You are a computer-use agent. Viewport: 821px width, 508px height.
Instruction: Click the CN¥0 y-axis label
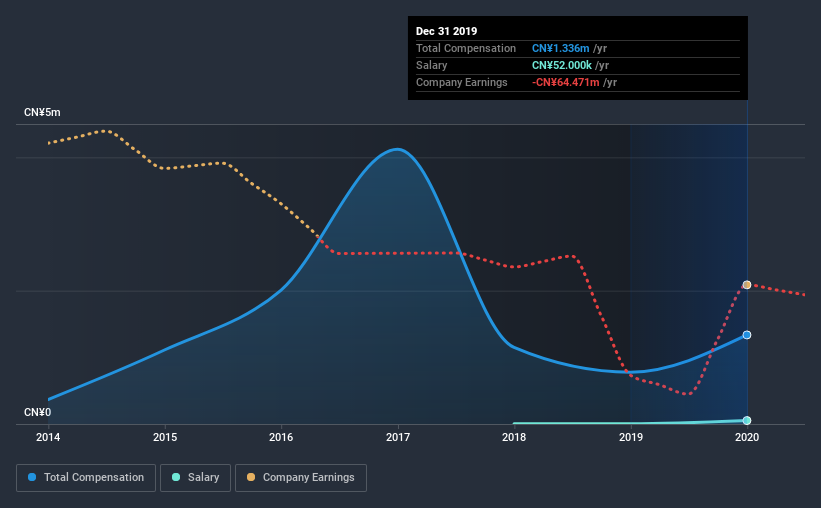click(x=38, y=413)
